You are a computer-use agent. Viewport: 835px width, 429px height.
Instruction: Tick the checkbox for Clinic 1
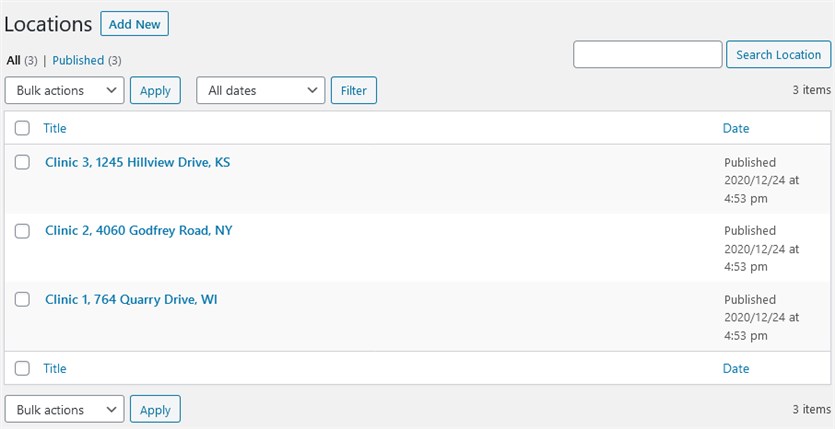point(22,300)
